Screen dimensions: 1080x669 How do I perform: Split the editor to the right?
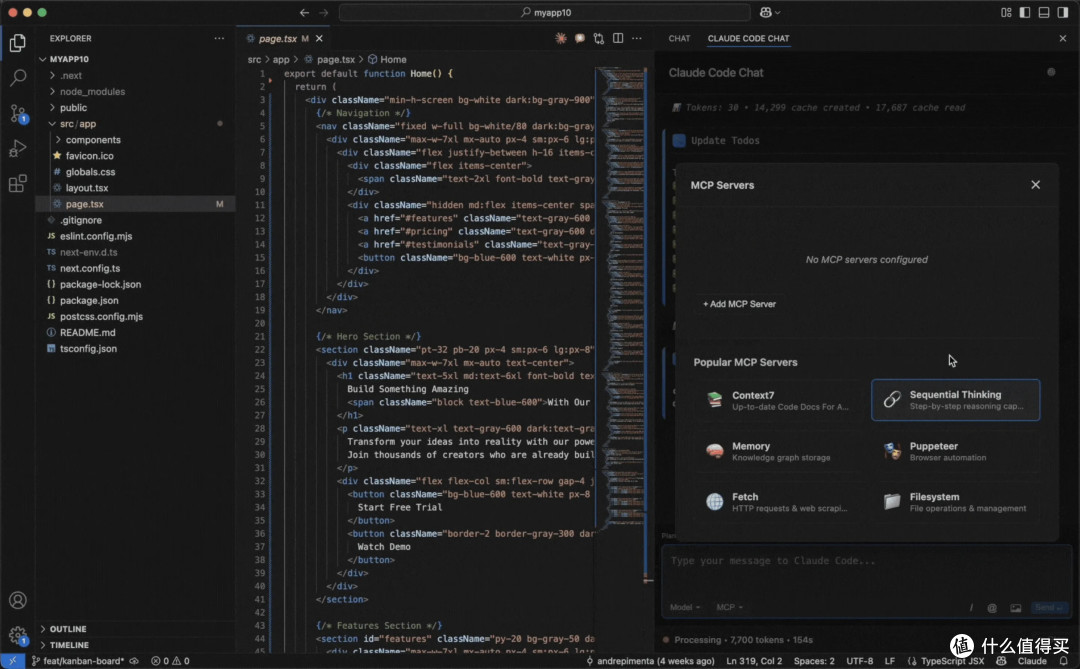[x=618, y=39]
